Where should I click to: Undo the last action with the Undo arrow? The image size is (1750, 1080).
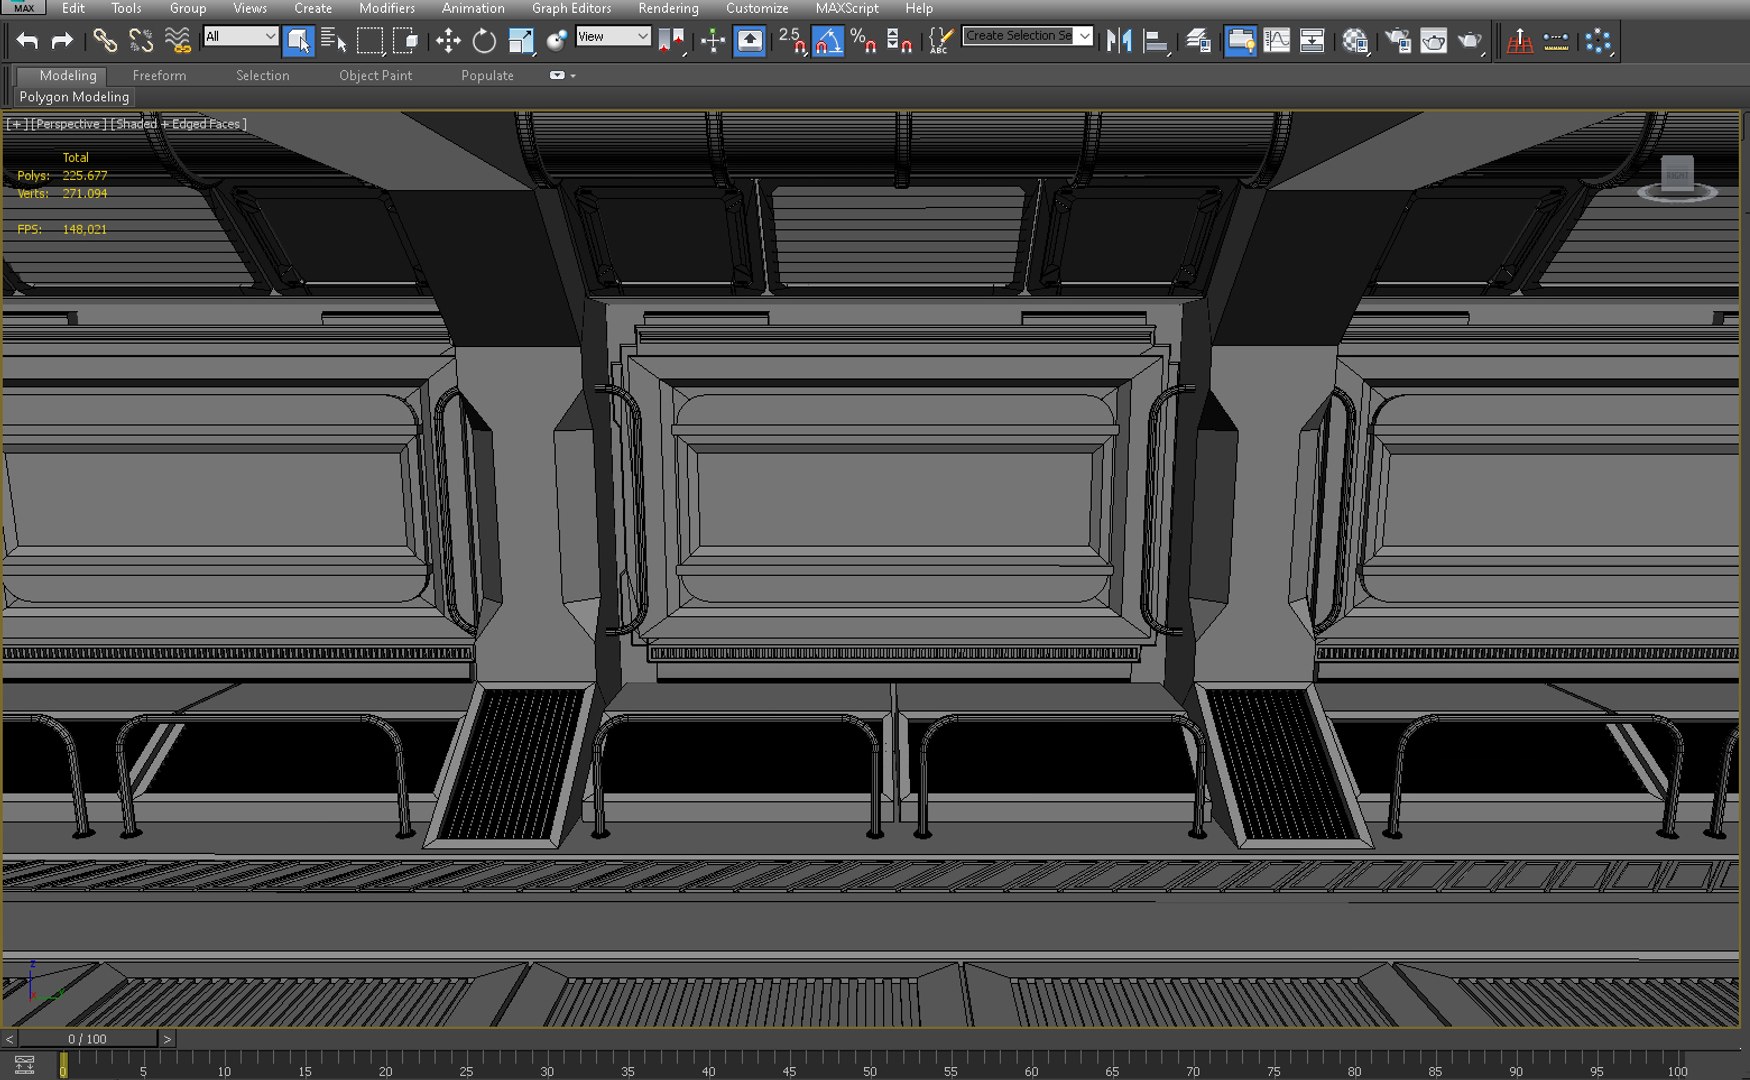27,41
